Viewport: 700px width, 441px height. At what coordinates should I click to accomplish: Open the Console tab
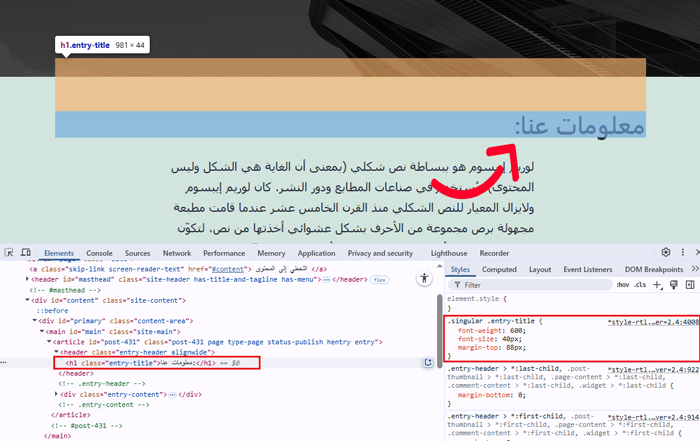pos(99,253)
